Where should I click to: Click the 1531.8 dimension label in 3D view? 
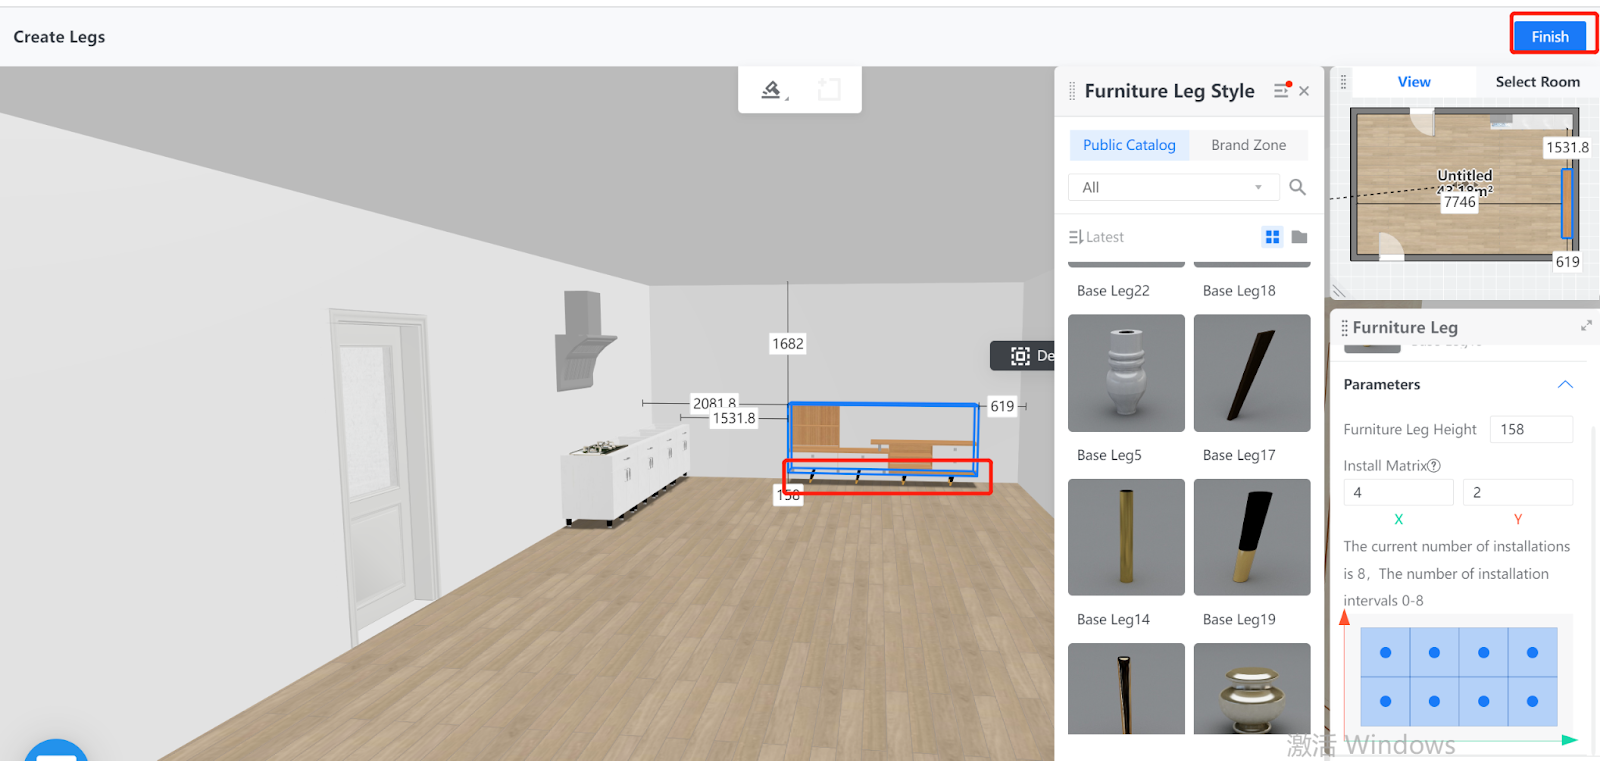click(734, 418)
